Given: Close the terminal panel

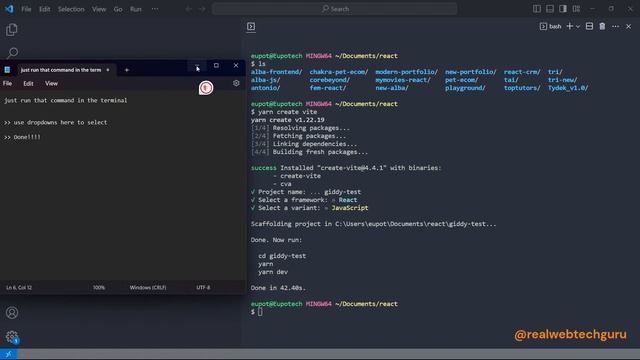Looking at the screenshot, I should tap(629, 27).
